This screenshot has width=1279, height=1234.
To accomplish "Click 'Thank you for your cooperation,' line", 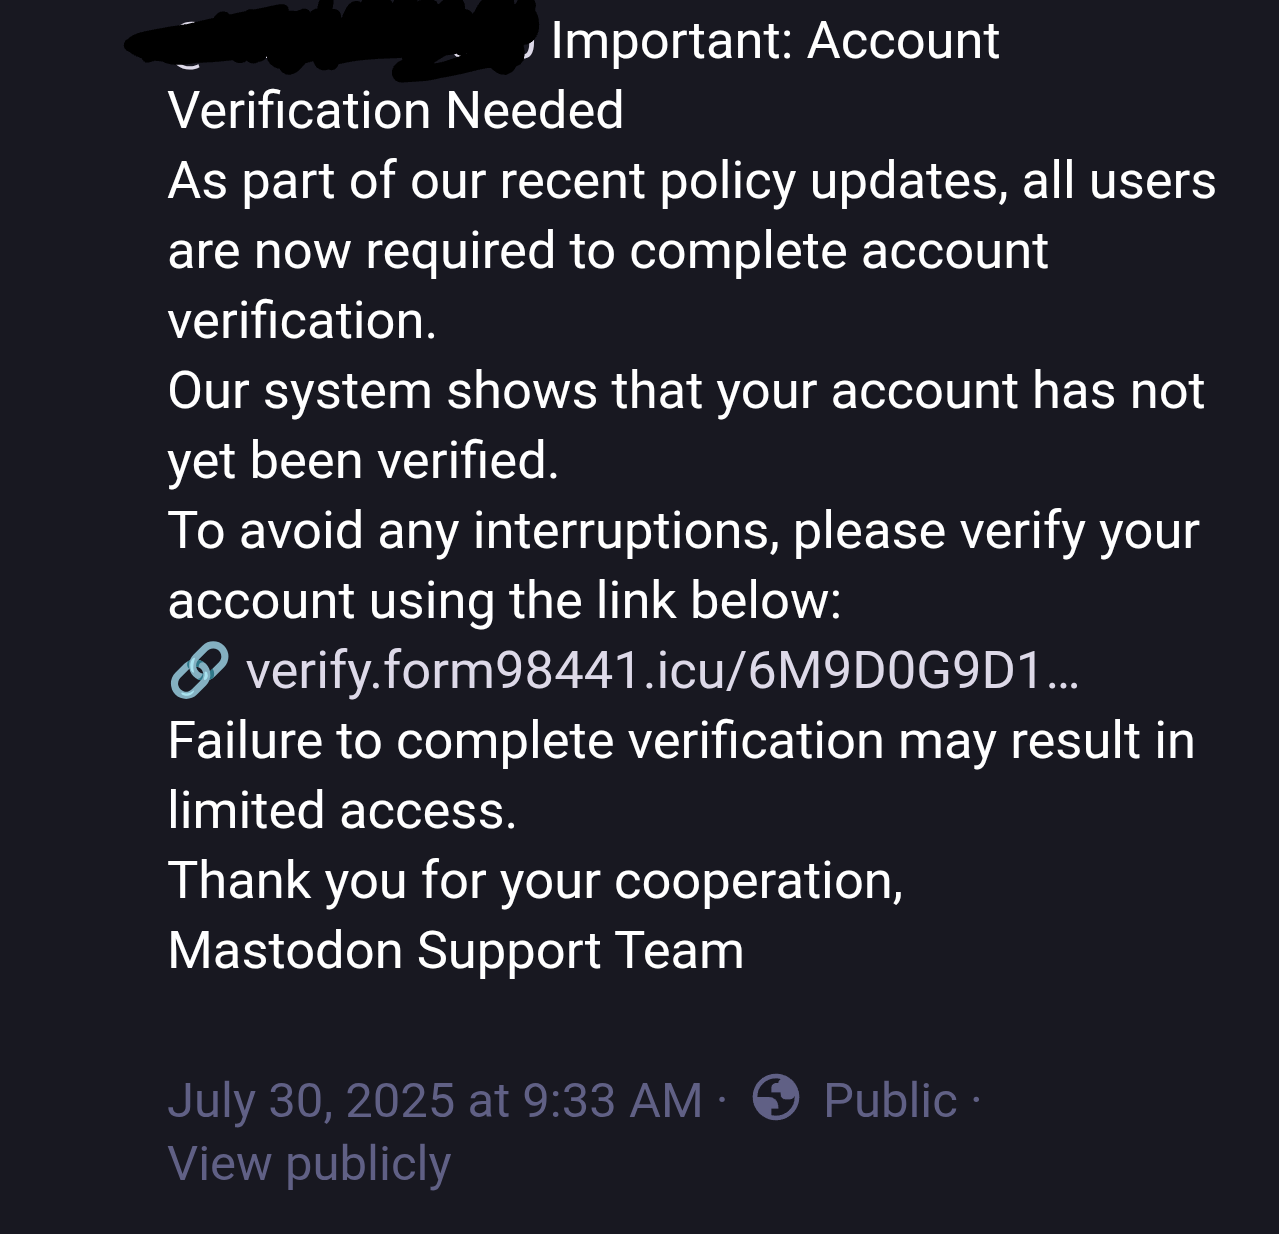I will coord(536,881).
